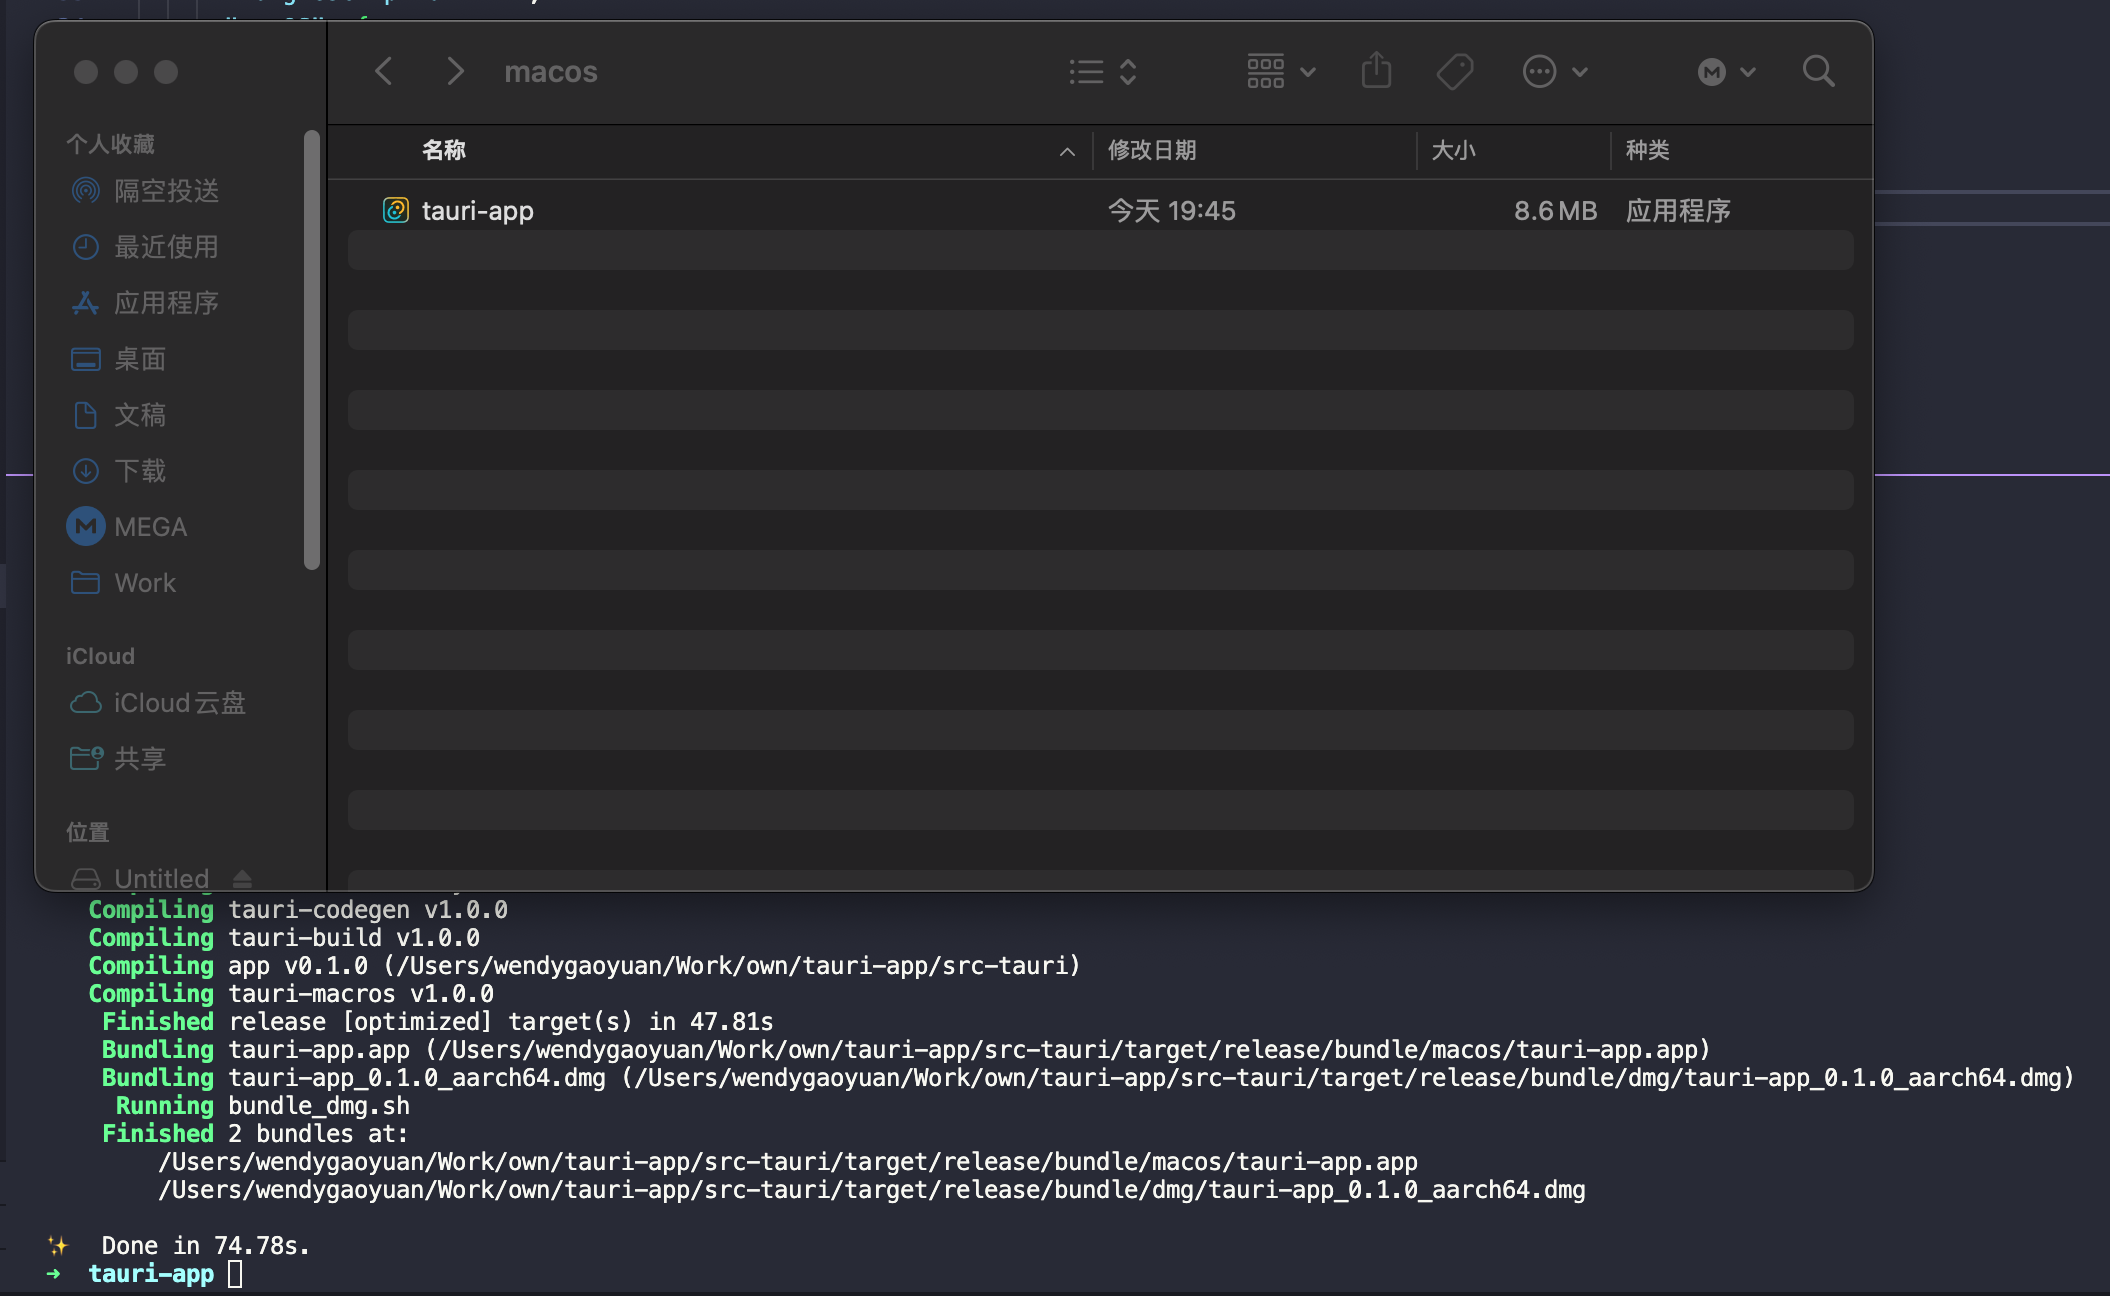Click the shared folder icon beside 共享

pyautogui.click(x=86, y=759)
